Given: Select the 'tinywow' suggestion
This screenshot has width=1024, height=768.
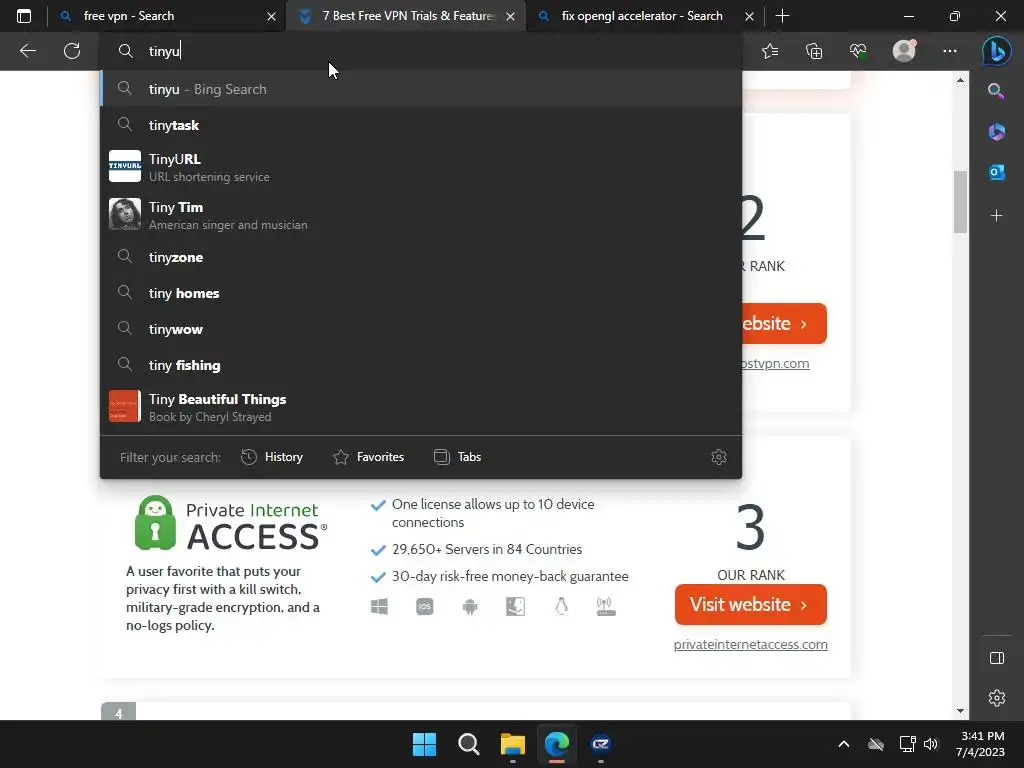Looking at the screenshot, I should pos(421,328).
